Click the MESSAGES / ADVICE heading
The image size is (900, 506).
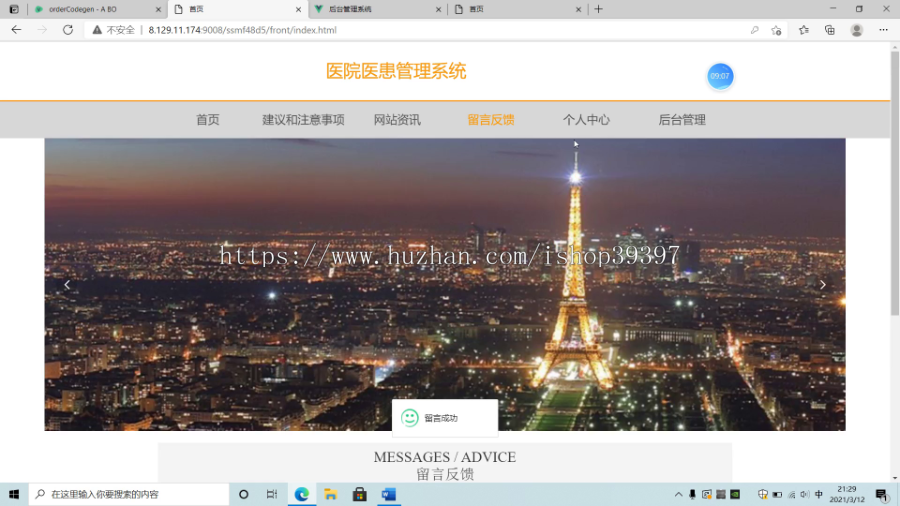click(x=445, y=457)
